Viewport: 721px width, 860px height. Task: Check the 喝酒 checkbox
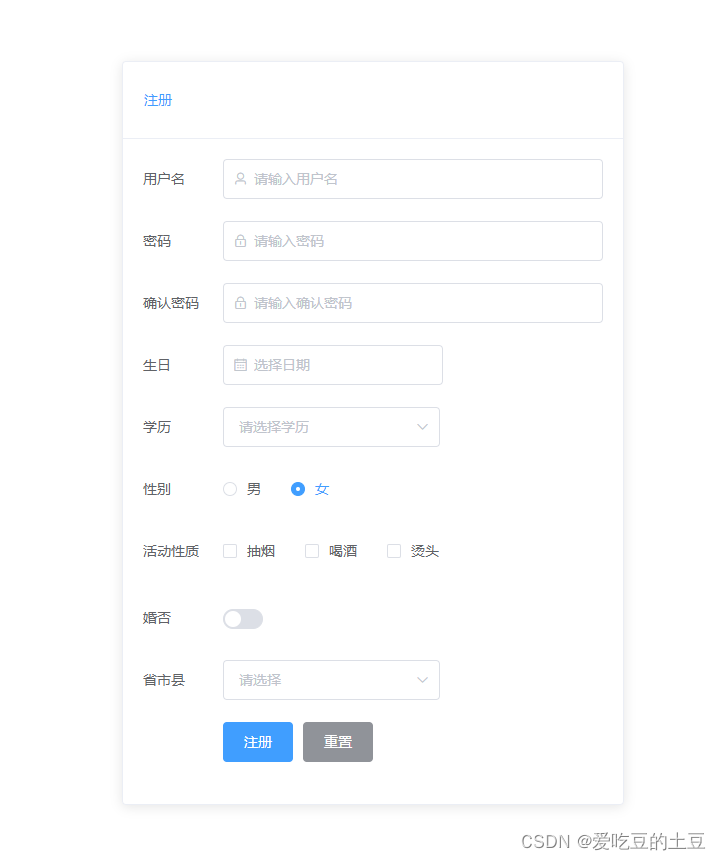coord(312,551)
